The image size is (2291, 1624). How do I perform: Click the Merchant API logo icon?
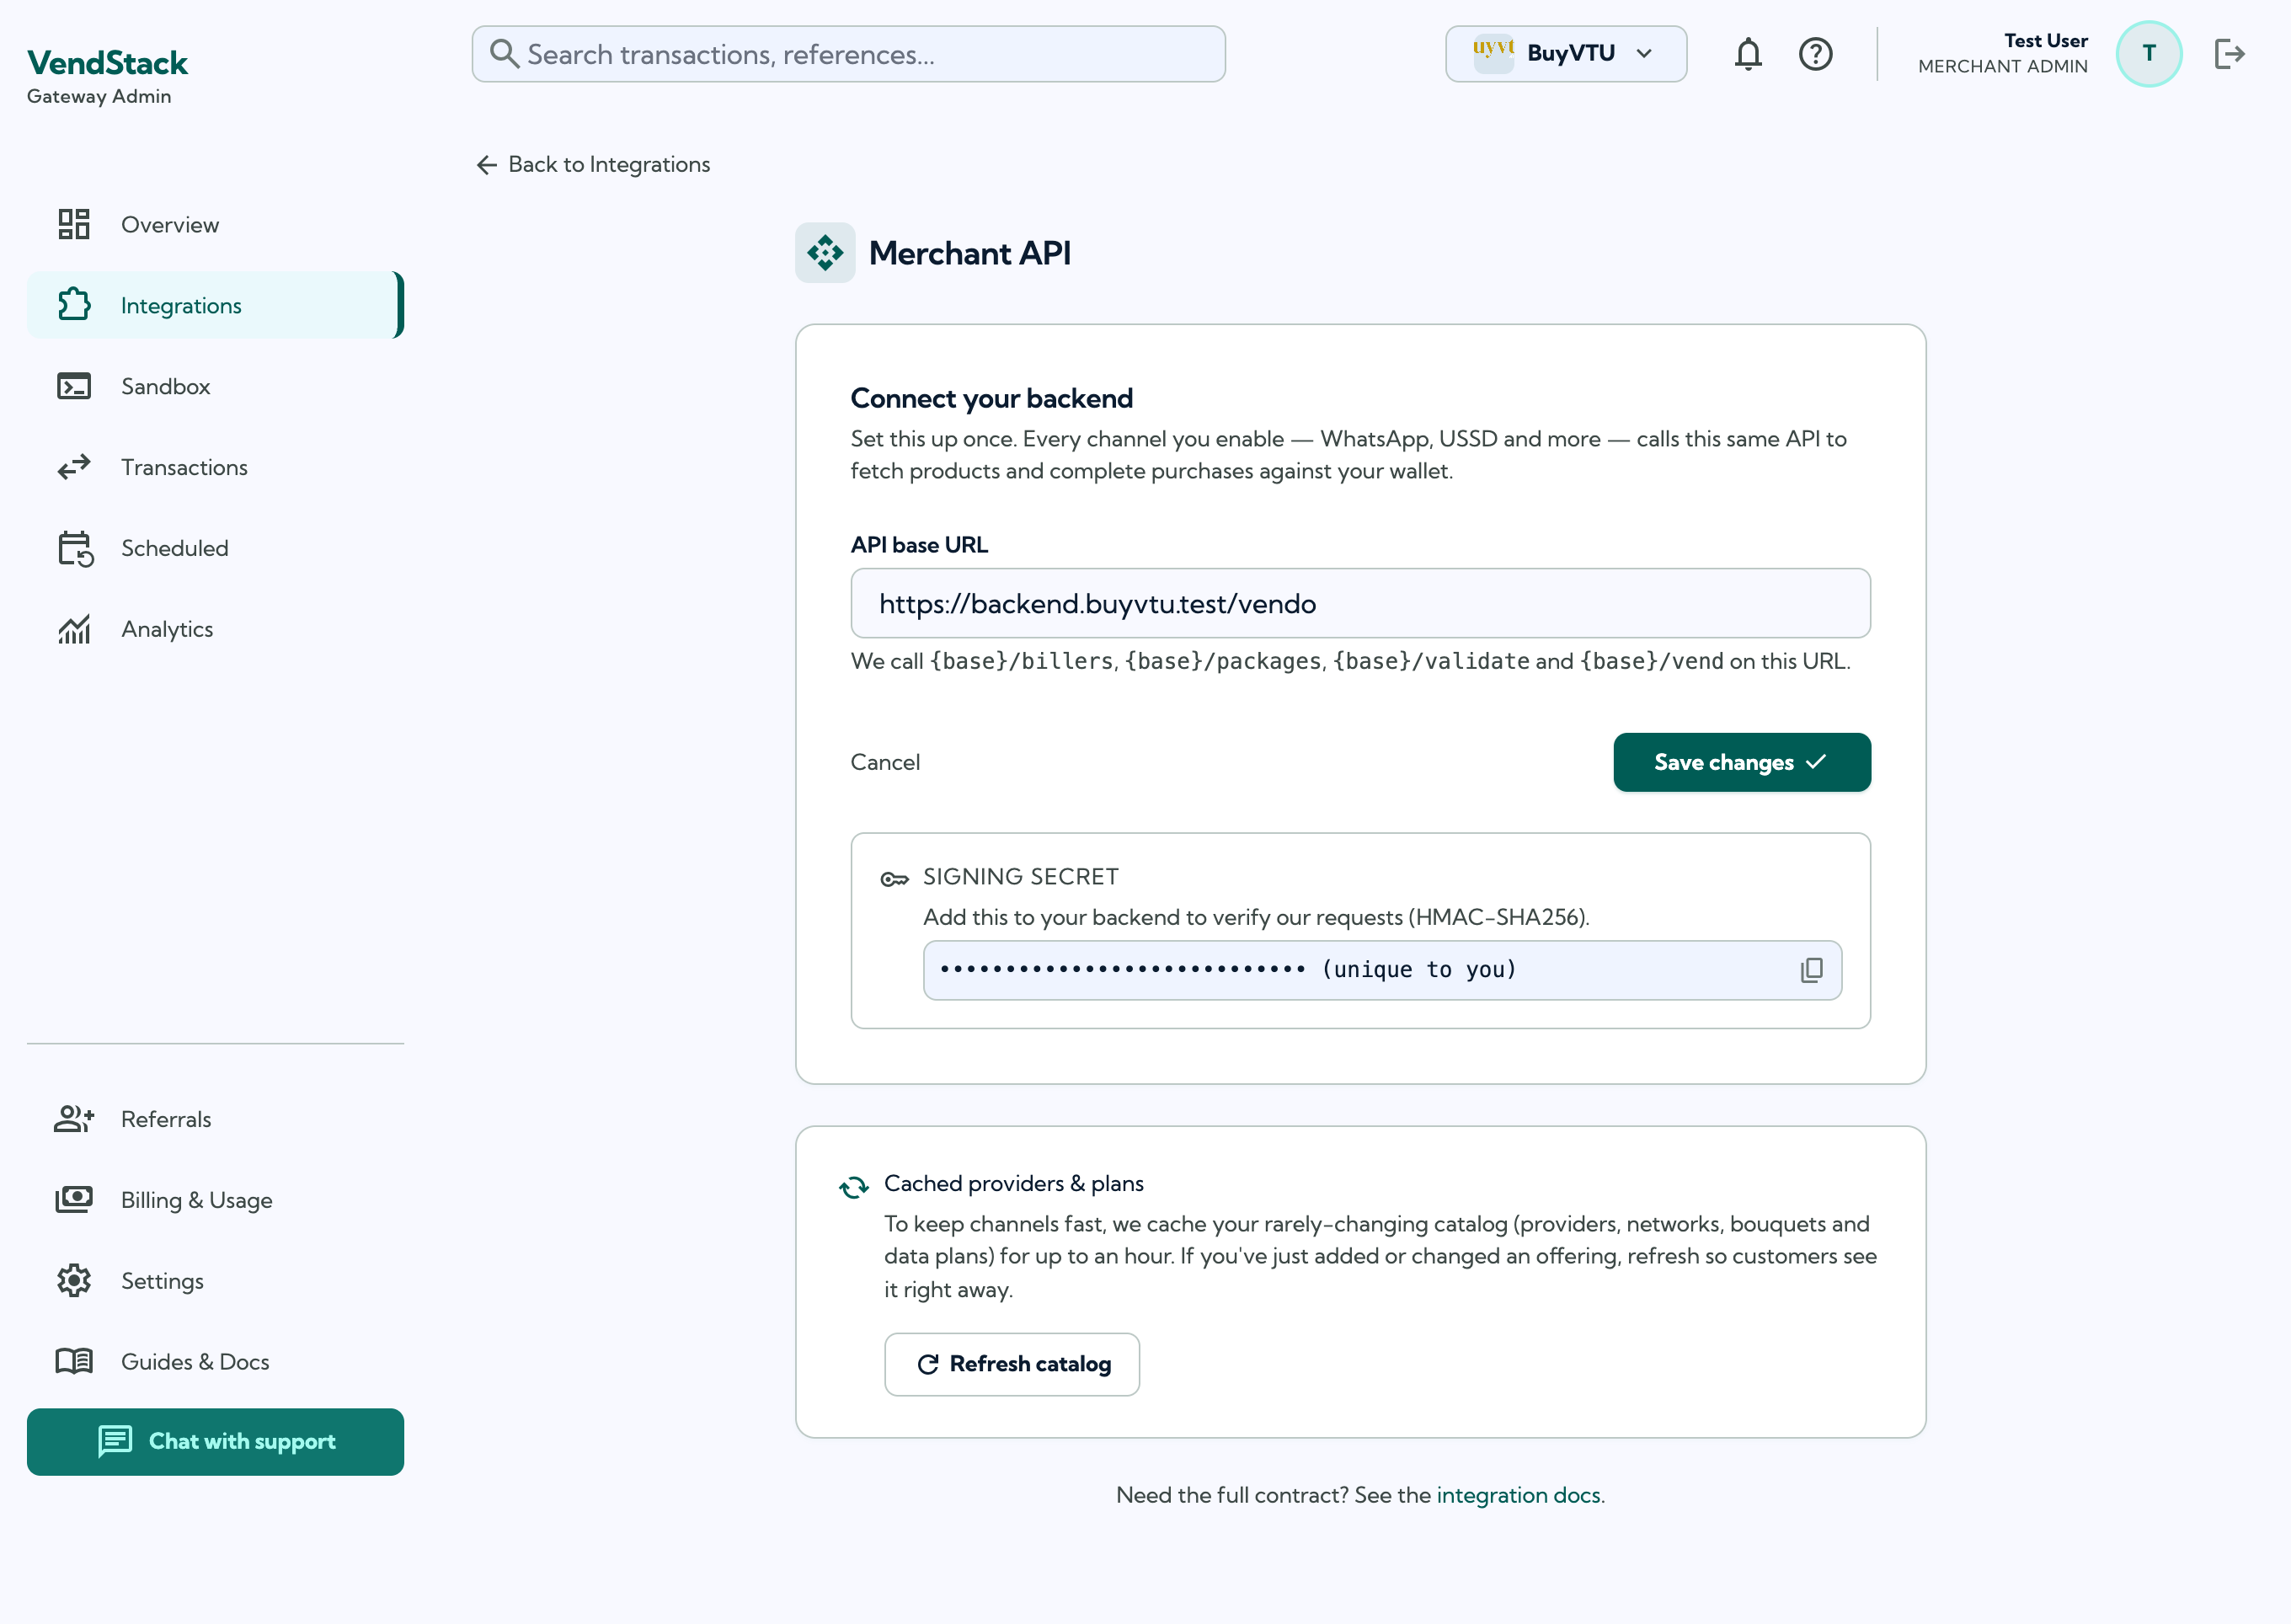(x=825, y=253)
